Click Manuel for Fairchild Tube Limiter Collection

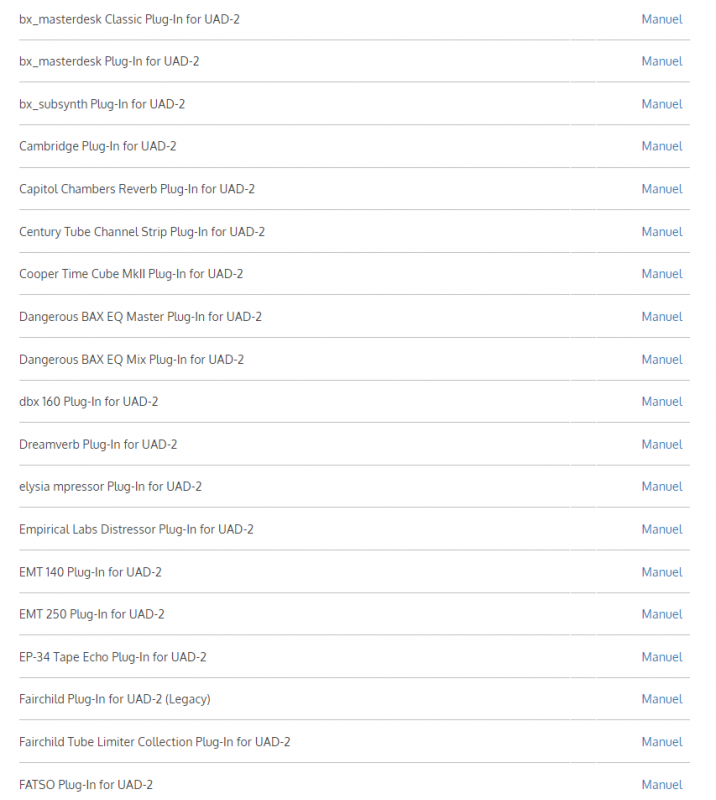(662, 742)
